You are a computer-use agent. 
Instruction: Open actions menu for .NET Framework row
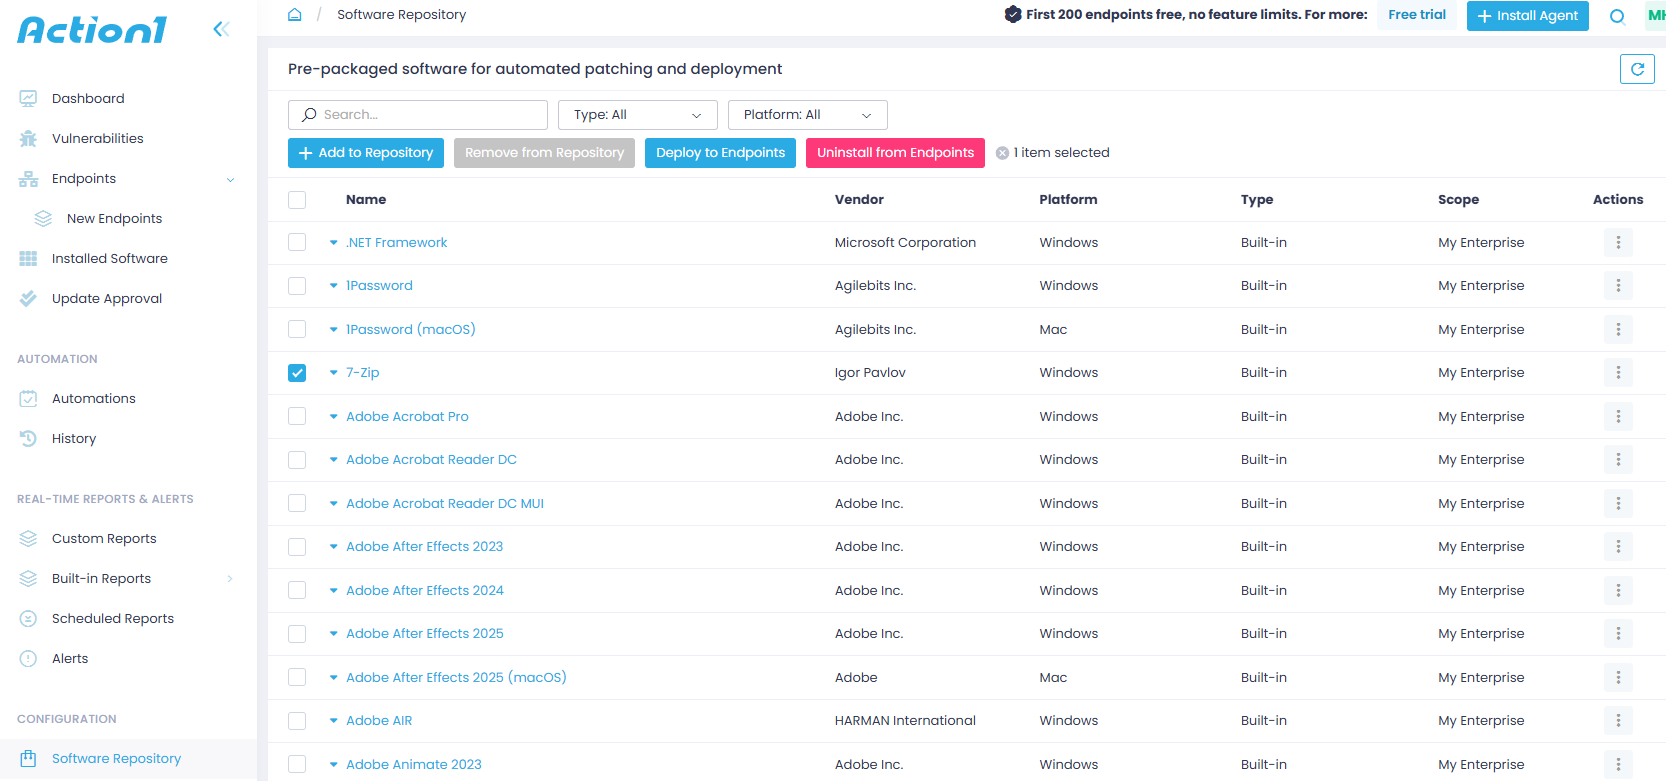pyautogui.click(x=1617, y=243)
